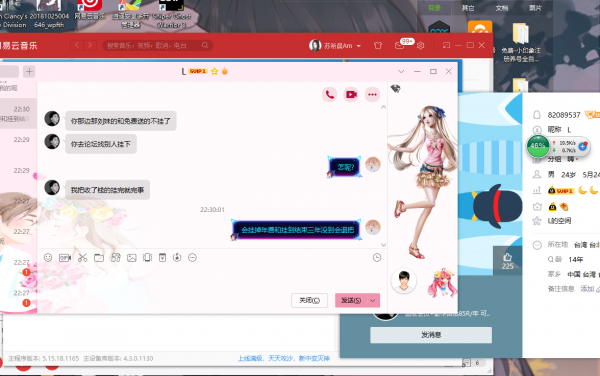600x376 pixels.
Task: Select the scissors screenshot tool
Action: (82, 258)
